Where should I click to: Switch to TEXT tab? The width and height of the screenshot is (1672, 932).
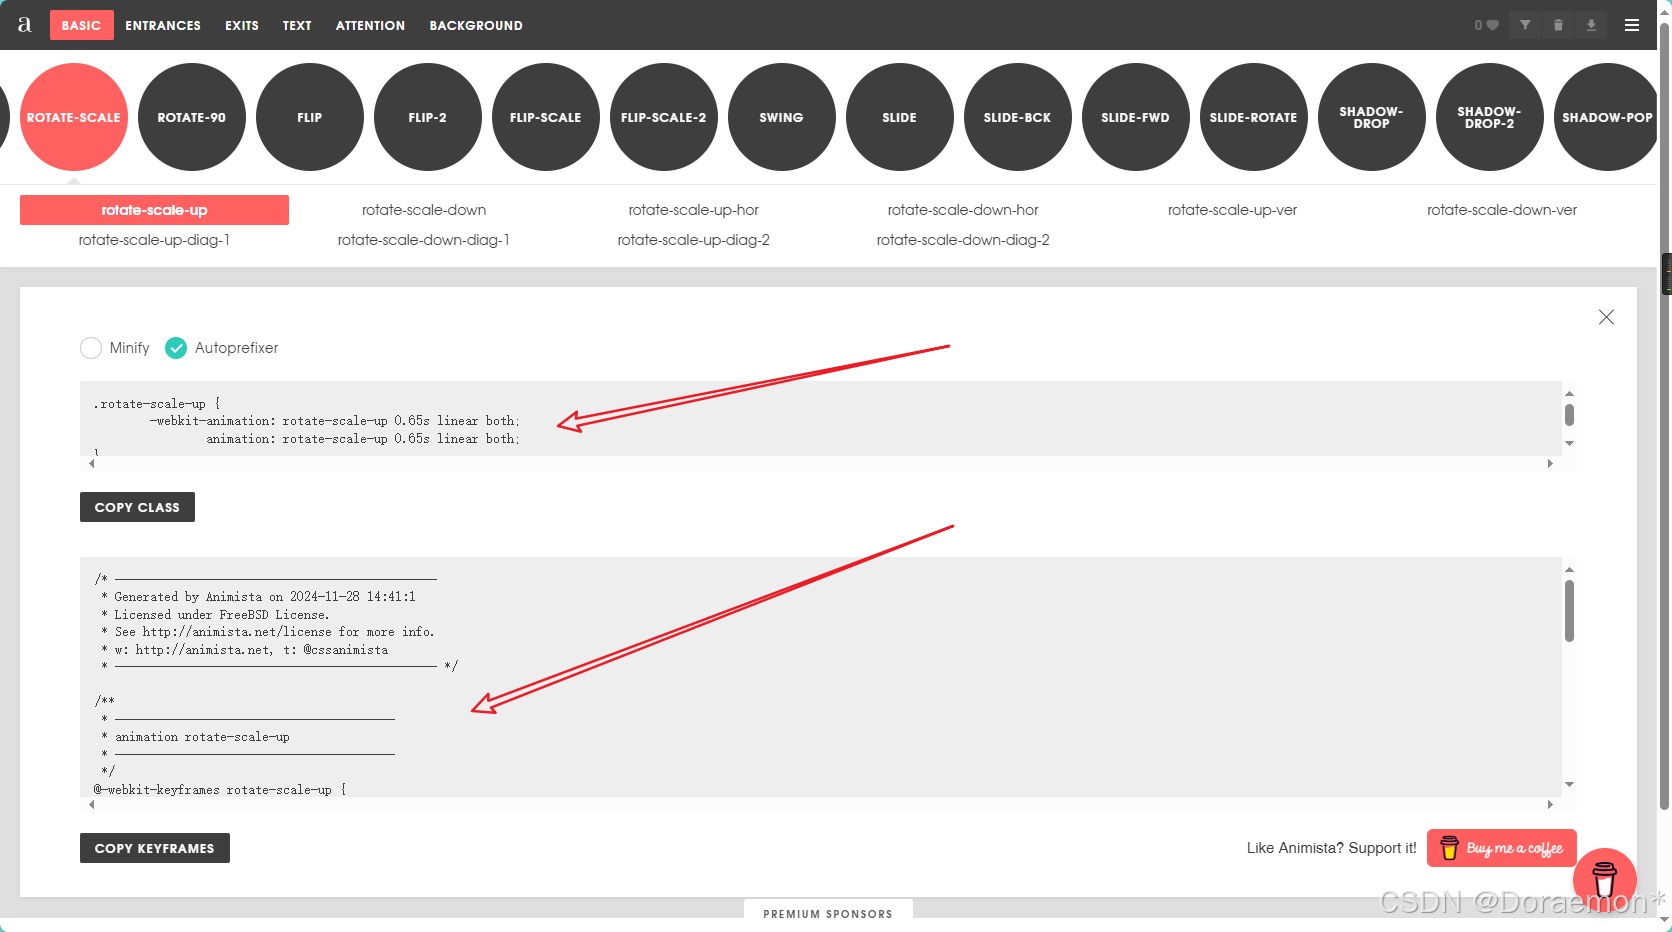coord(297,25)
